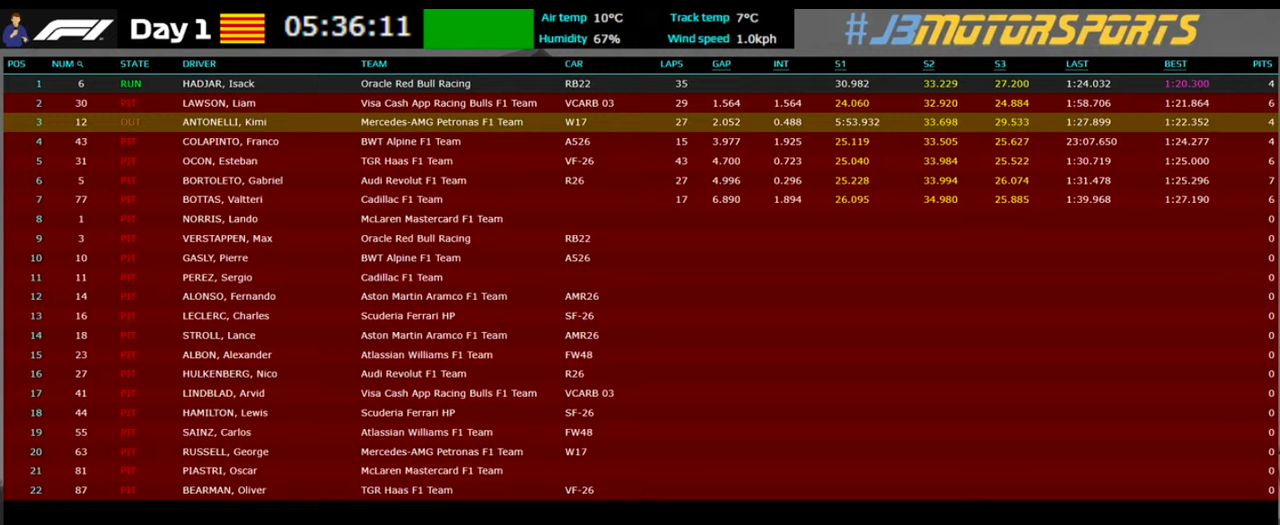Sort by the TEAM column header

click(x=373, y=64)
